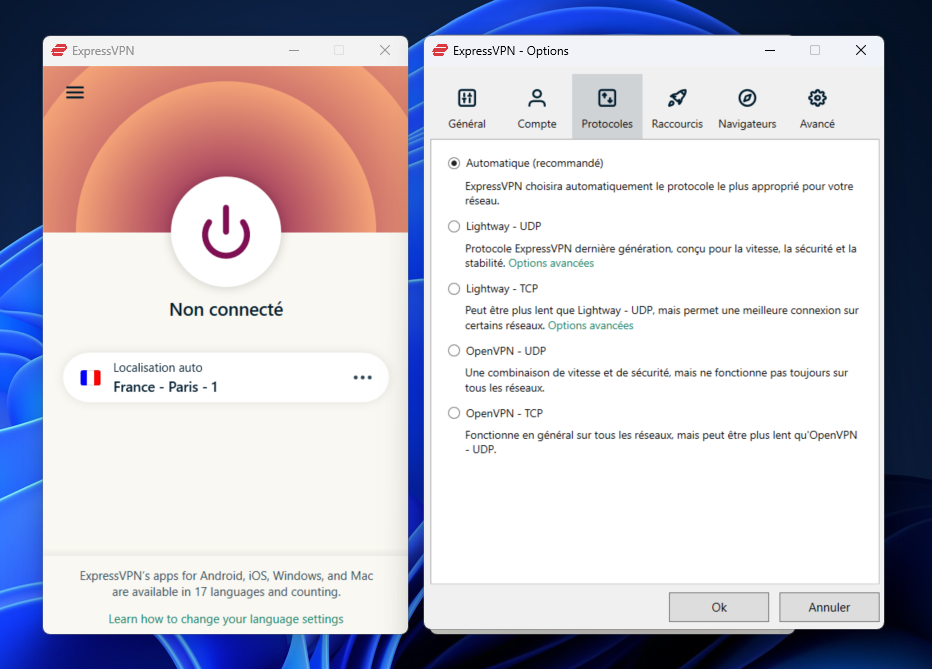932x669 pixels.
Task: Click the France flag icon
Action: pyautogui.click(x=90, y=377)
